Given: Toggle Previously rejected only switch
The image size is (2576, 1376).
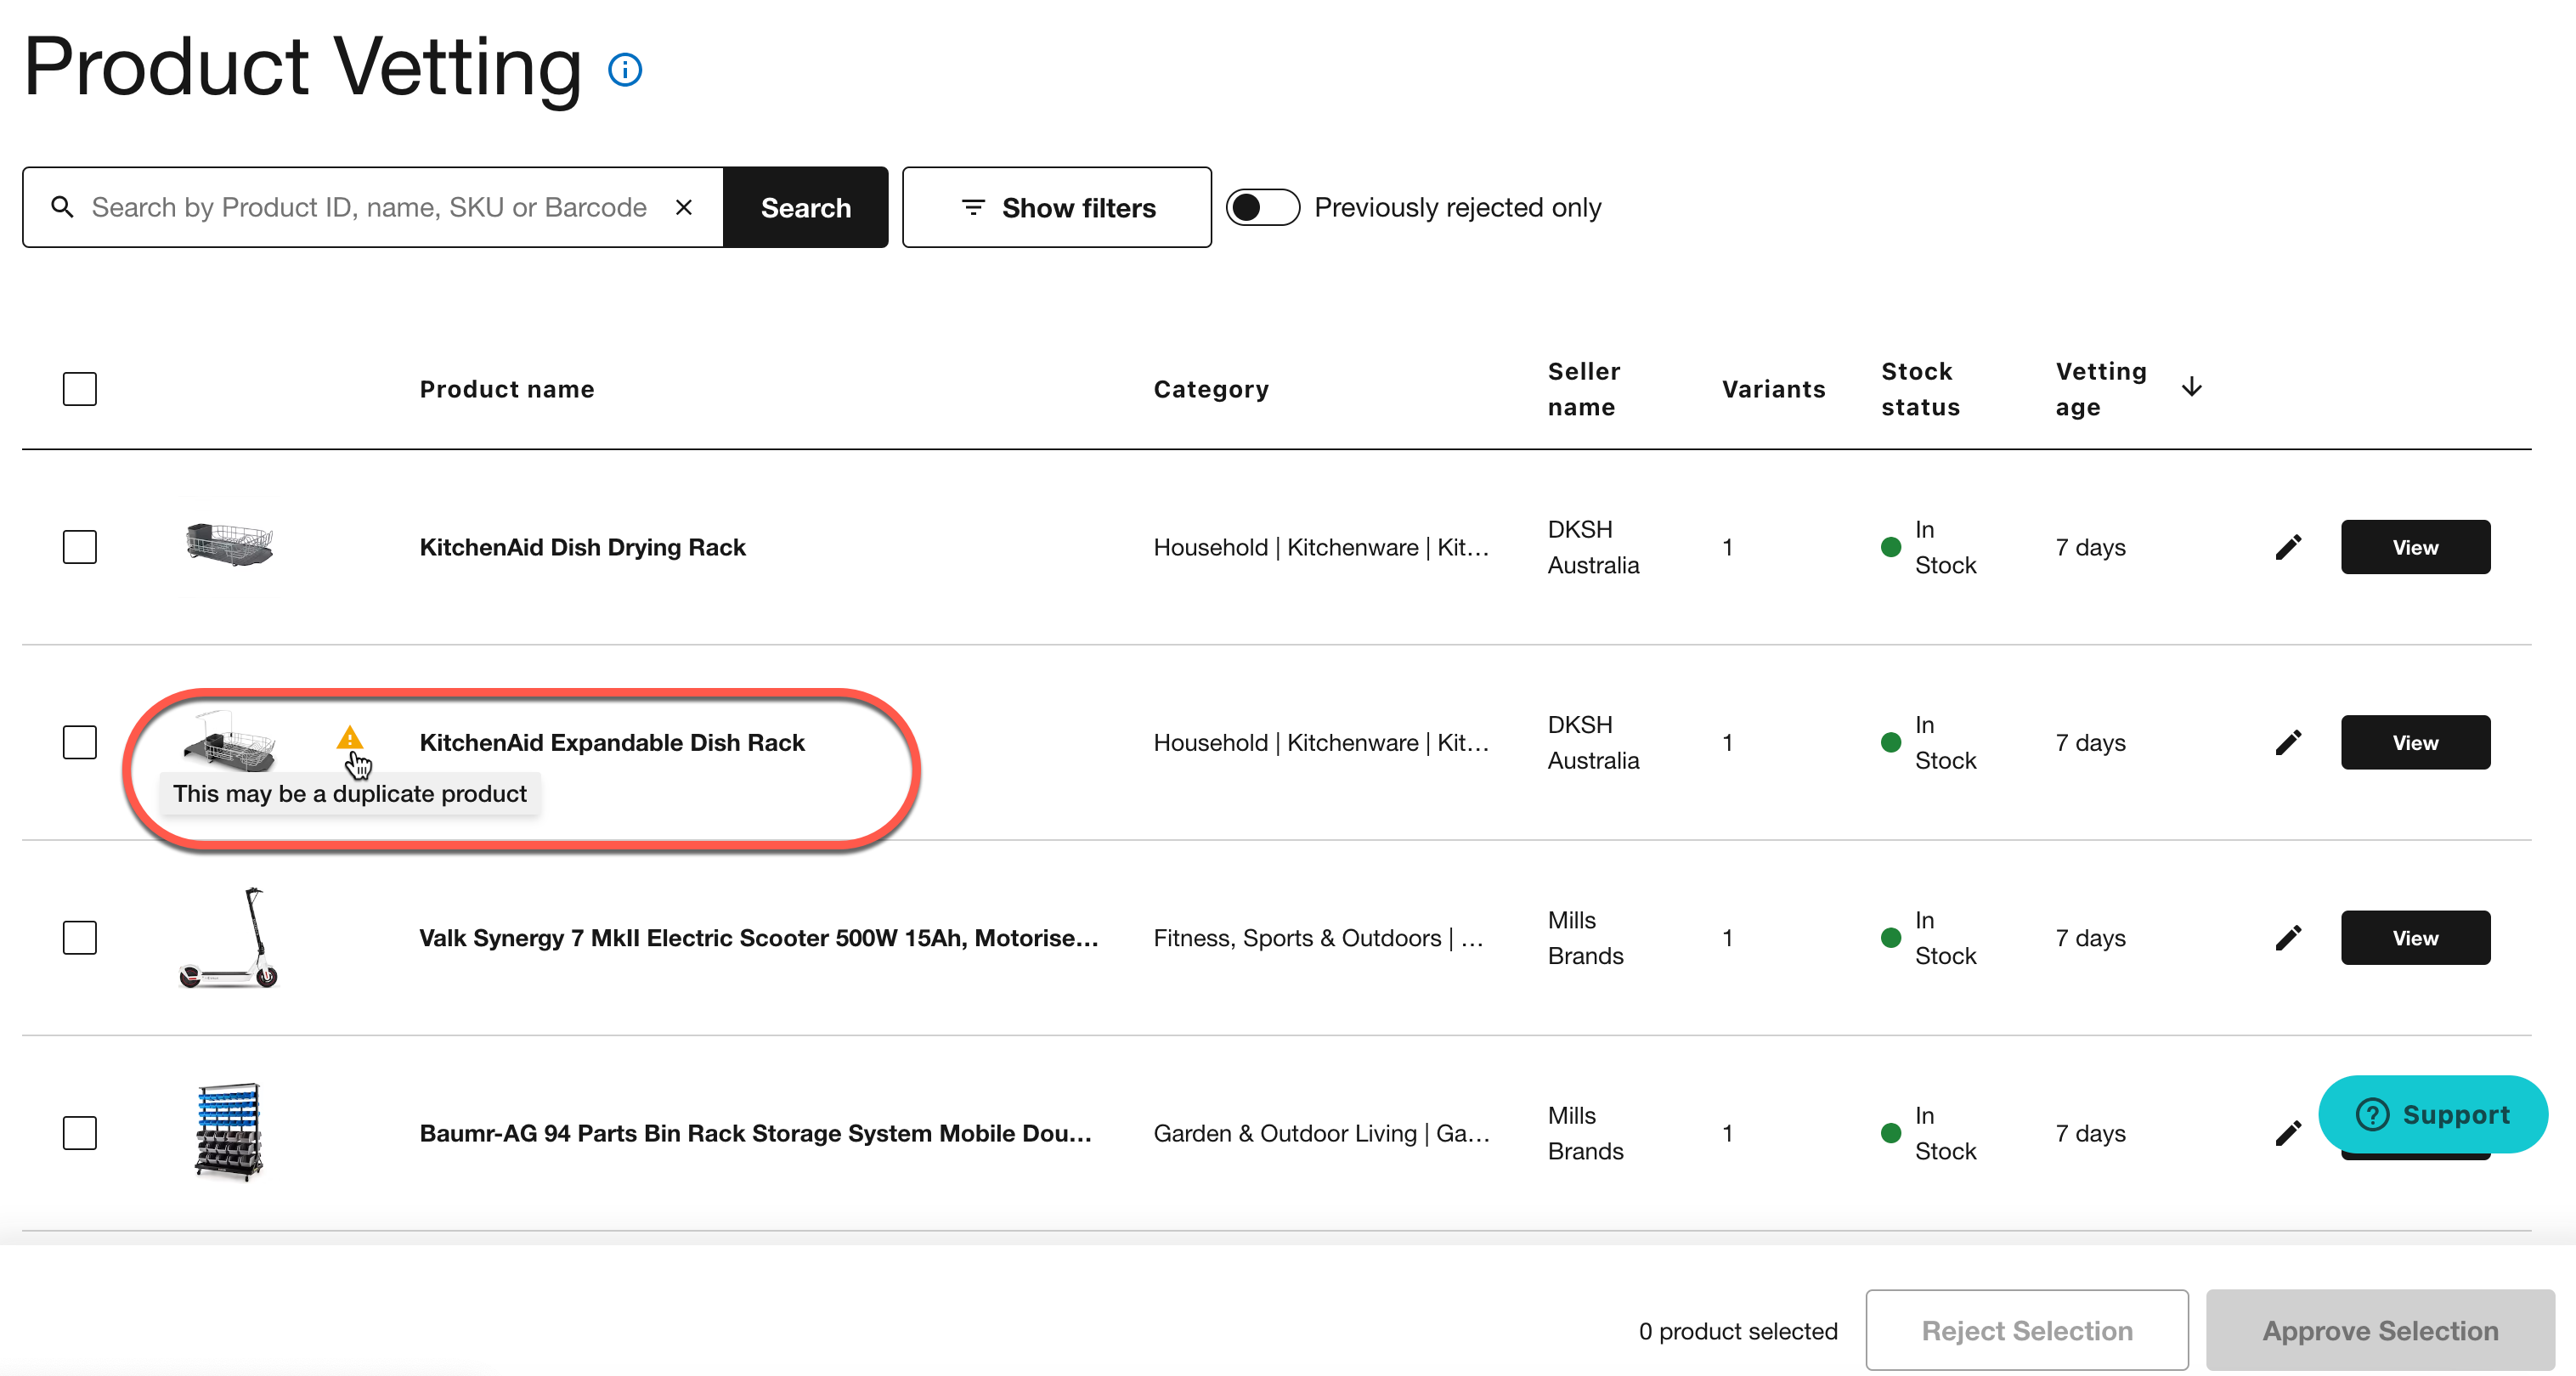Looking at the screenshot, I should (1262, 207).
